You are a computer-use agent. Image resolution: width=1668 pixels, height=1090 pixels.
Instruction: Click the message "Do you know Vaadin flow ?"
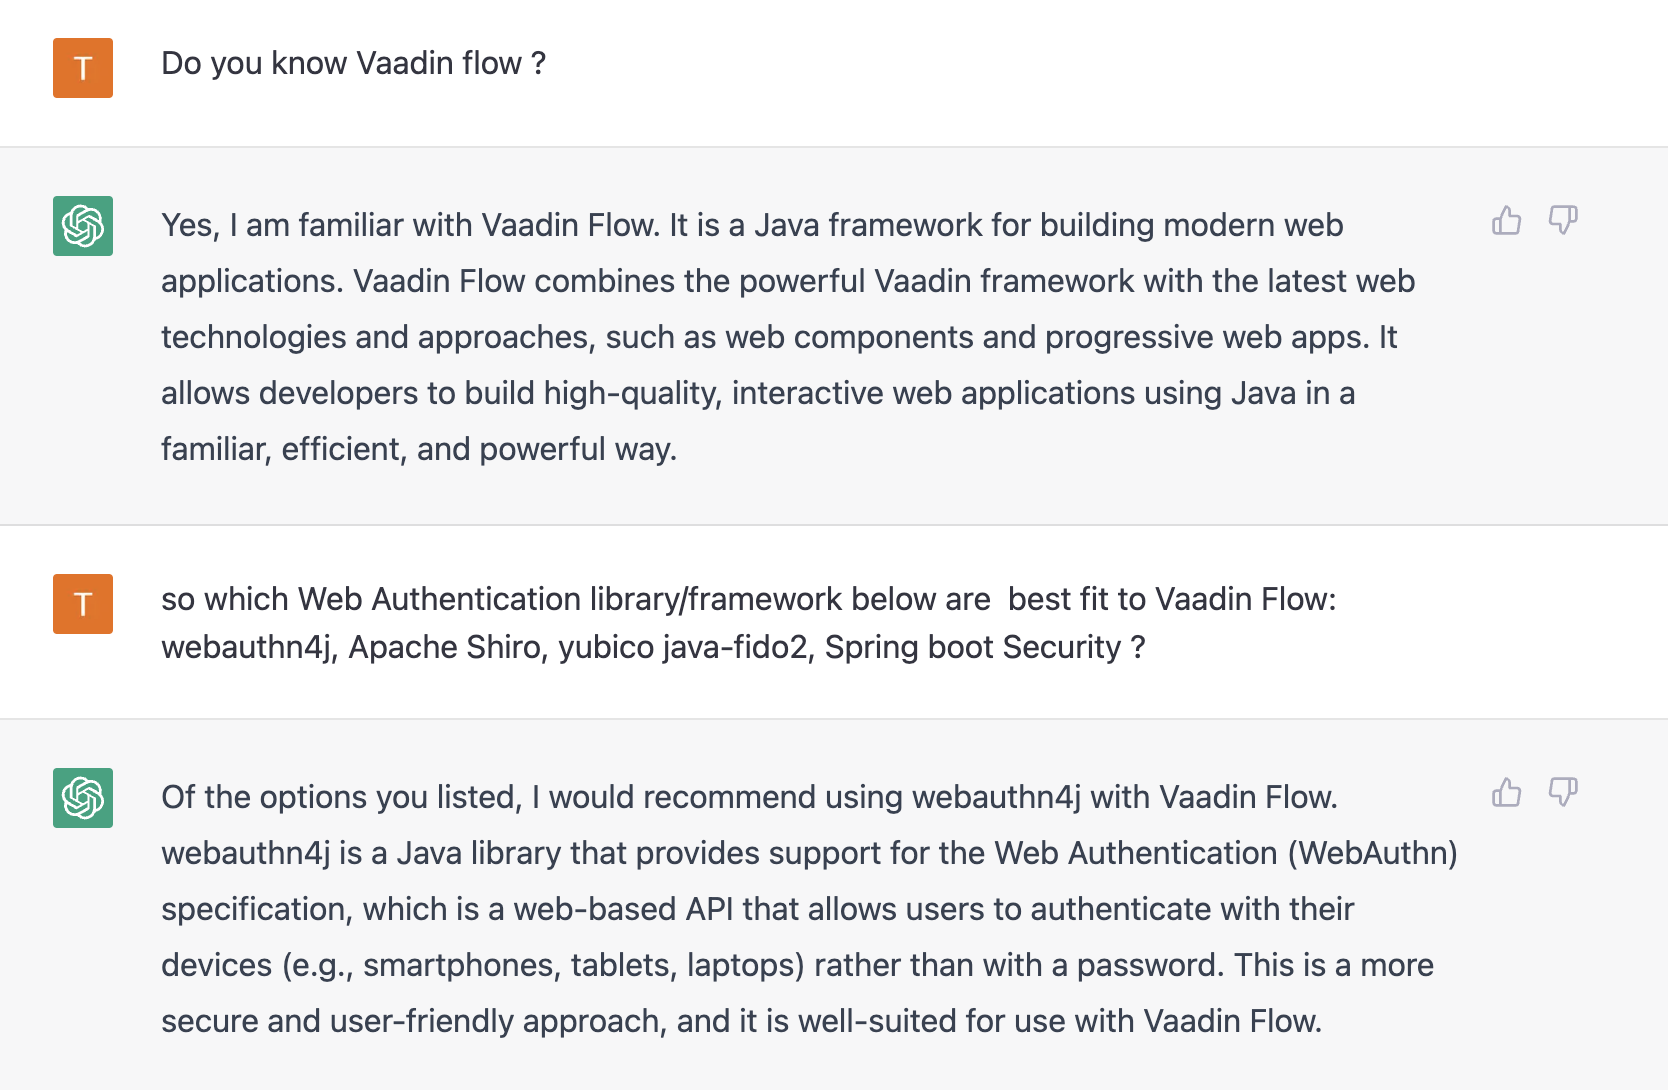353,63
